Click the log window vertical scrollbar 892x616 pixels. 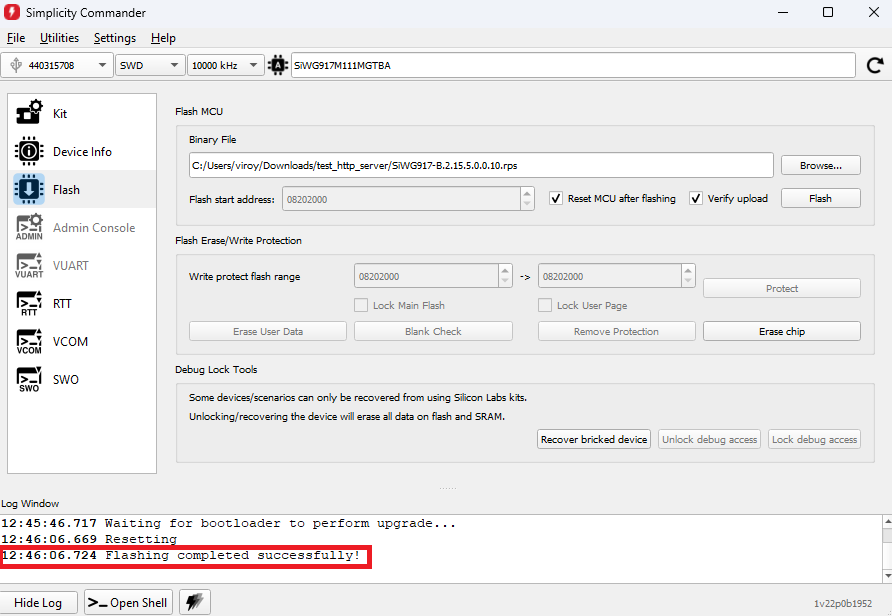tap(883, 548)
